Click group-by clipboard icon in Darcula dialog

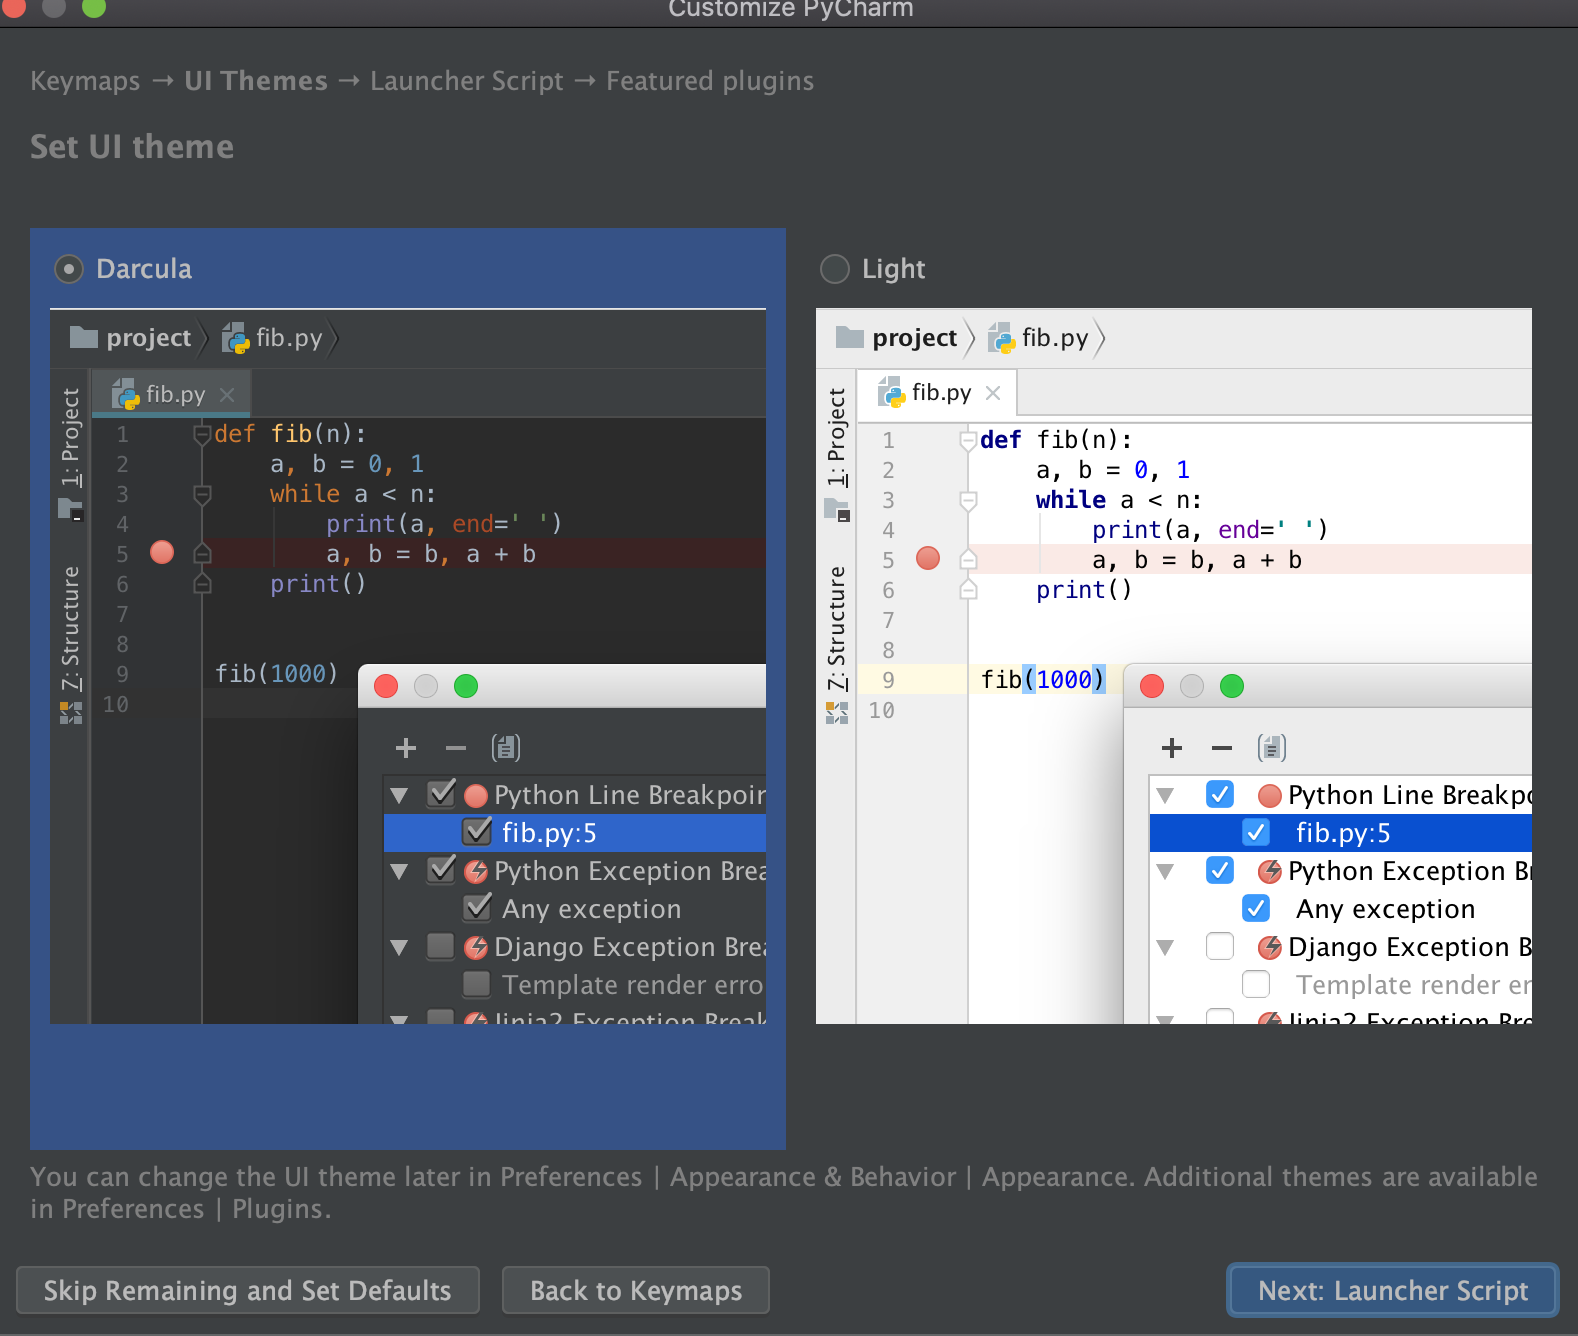506,748
